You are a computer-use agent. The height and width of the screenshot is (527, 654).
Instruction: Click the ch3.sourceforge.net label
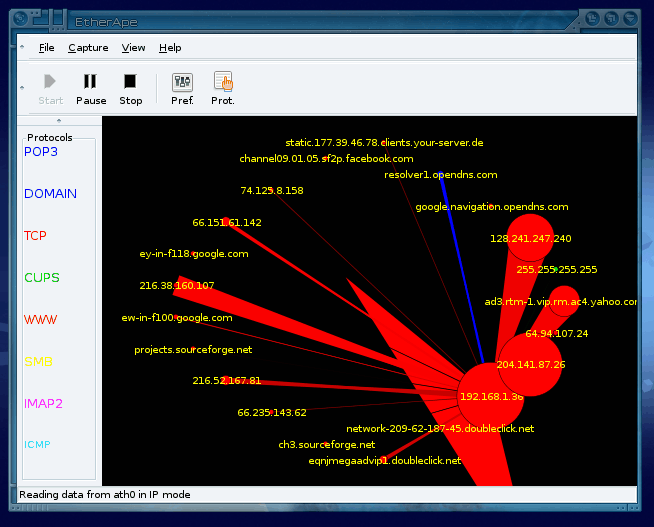pyautogui.click(x=327, y=445)
